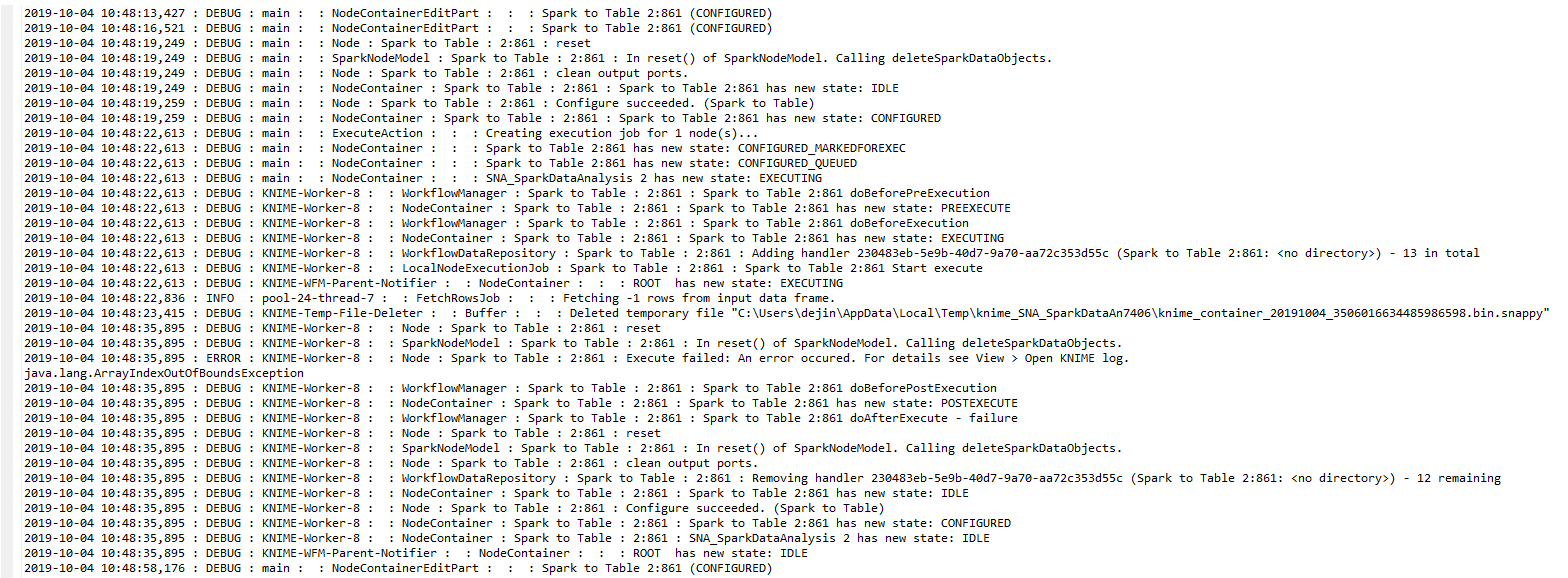Select the first log line timestamped 10:48:13,427
The width and height of the screenshot is (1568, 578).
(x=398, y=13)
